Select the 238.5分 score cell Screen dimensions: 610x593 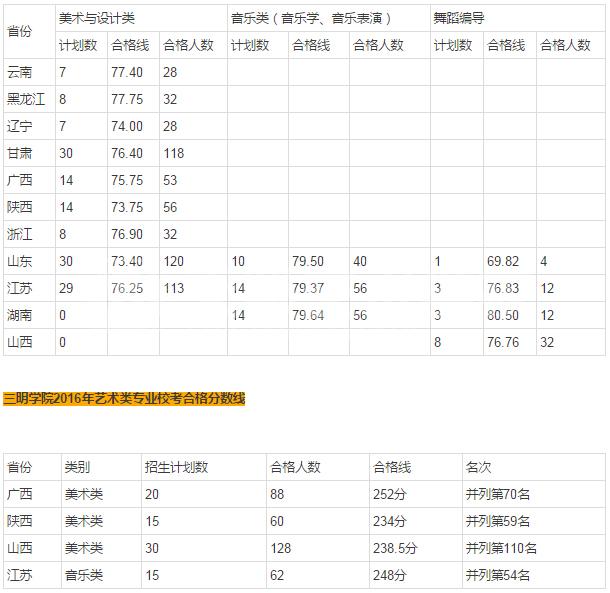pyautogui.click(x=395, y=548)
